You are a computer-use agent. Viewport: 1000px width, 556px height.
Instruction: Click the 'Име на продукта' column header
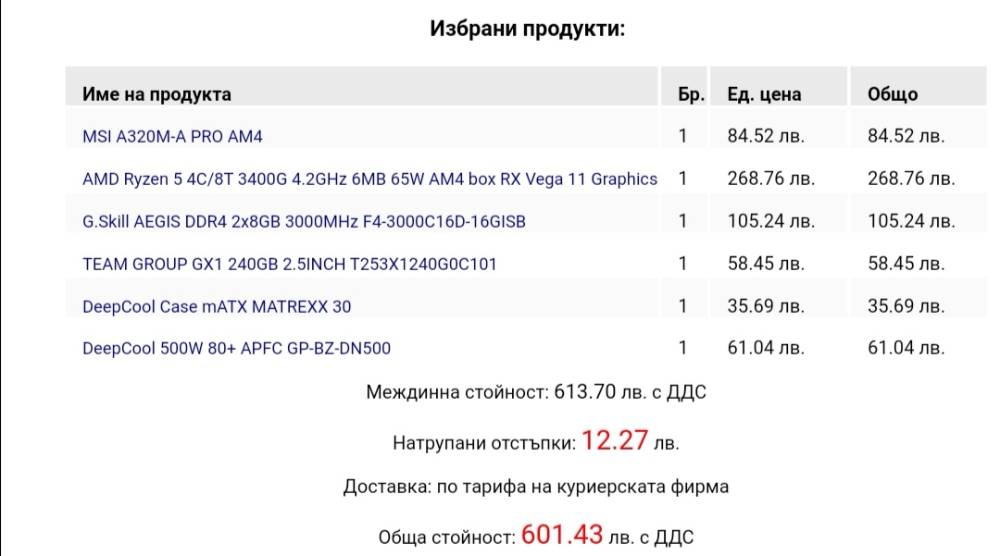[156, 94]
